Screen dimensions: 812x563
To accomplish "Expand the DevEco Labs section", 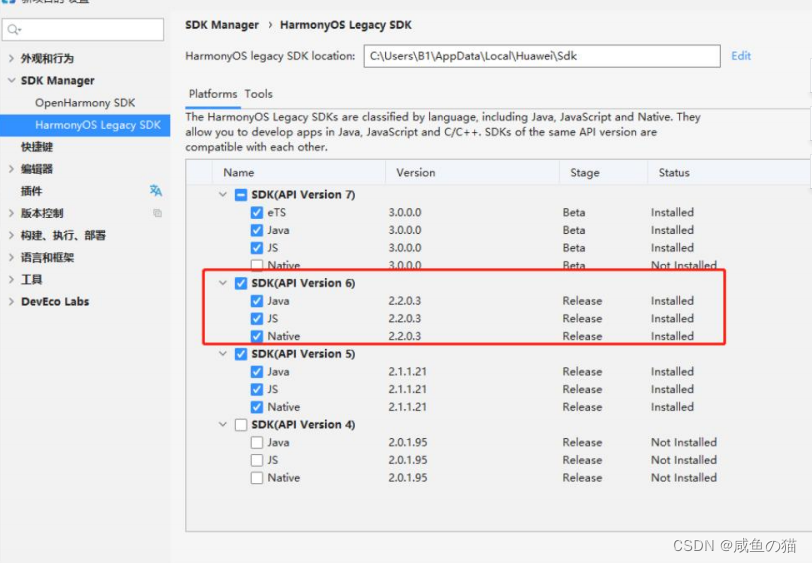I will (11, 301).
